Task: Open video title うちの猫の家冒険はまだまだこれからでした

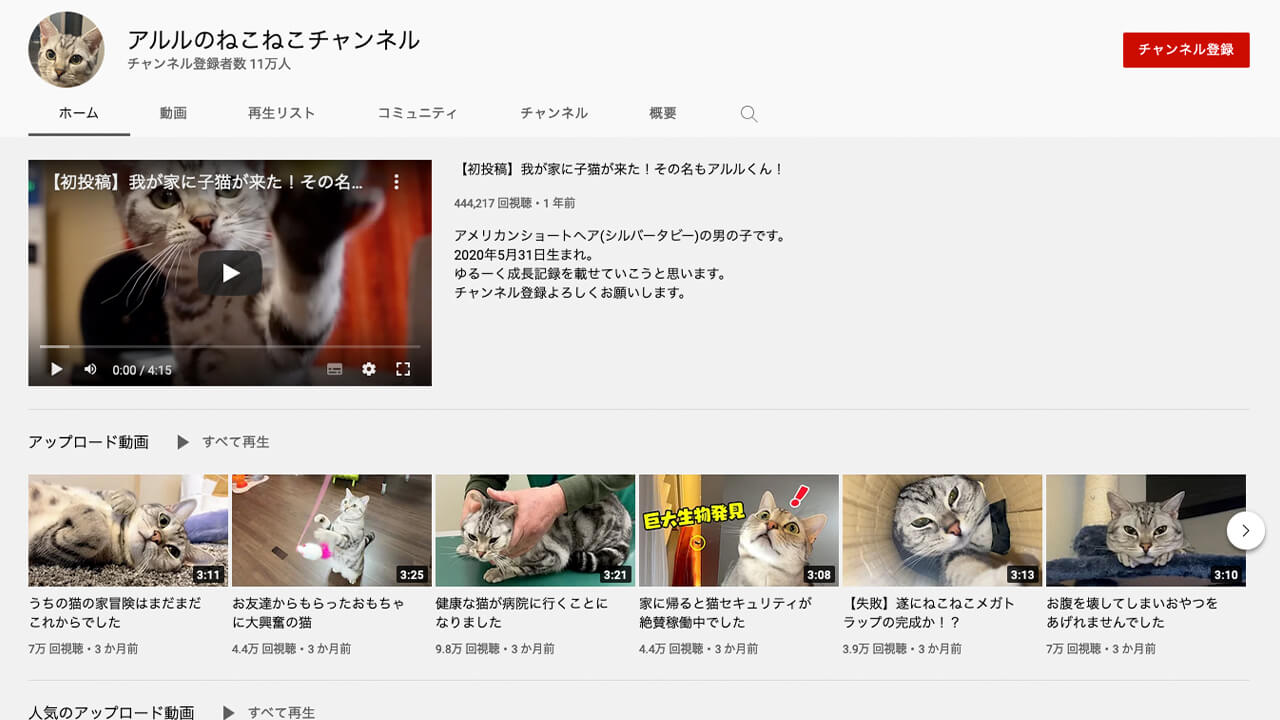Action: [x=115, y=613]
